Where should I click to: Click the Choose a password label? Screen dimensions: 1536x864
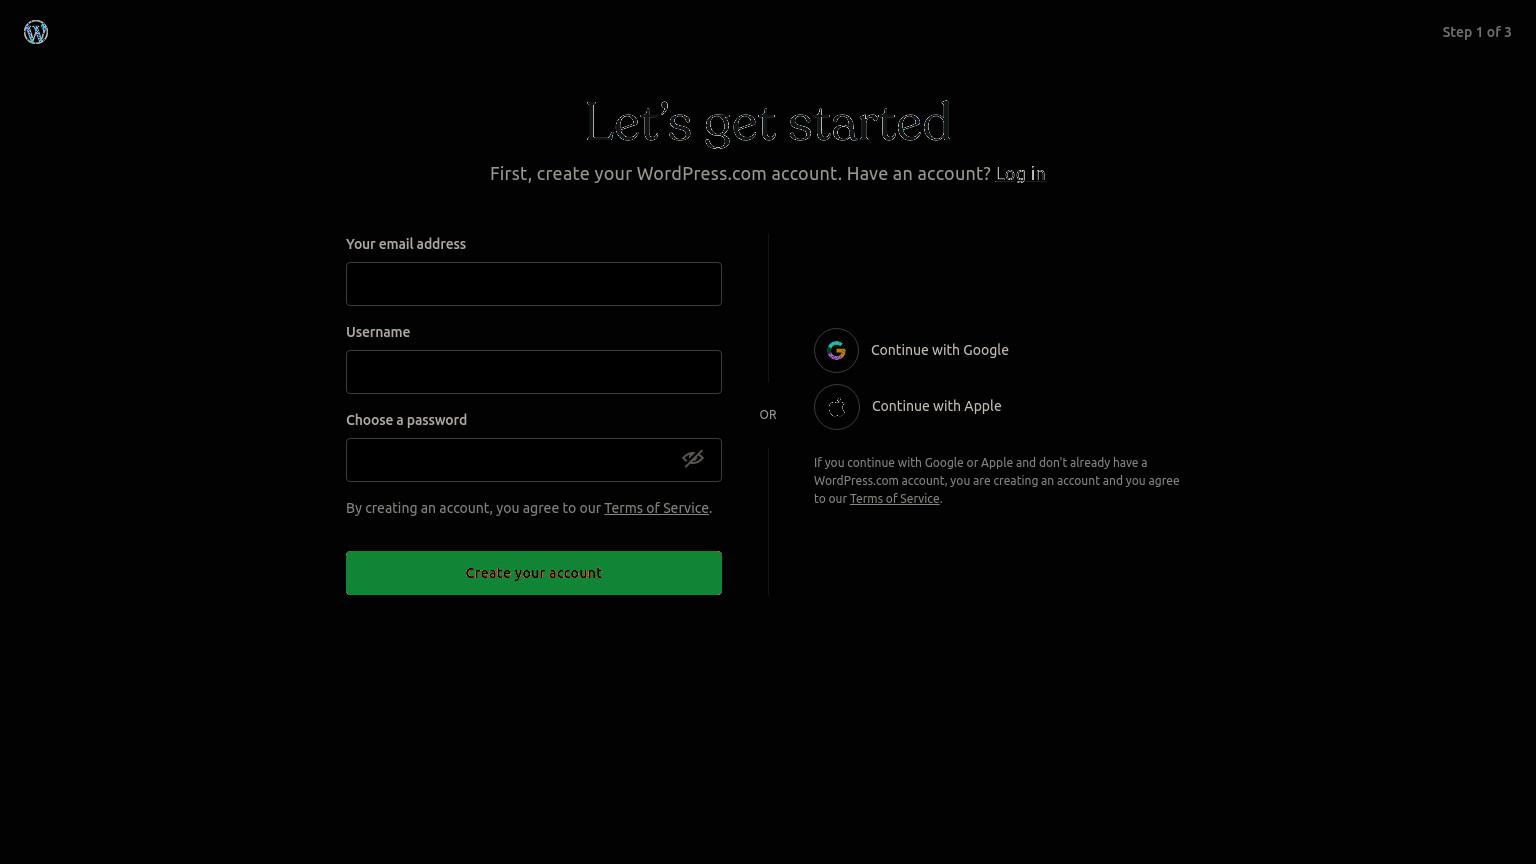click(x=407, y=420)
